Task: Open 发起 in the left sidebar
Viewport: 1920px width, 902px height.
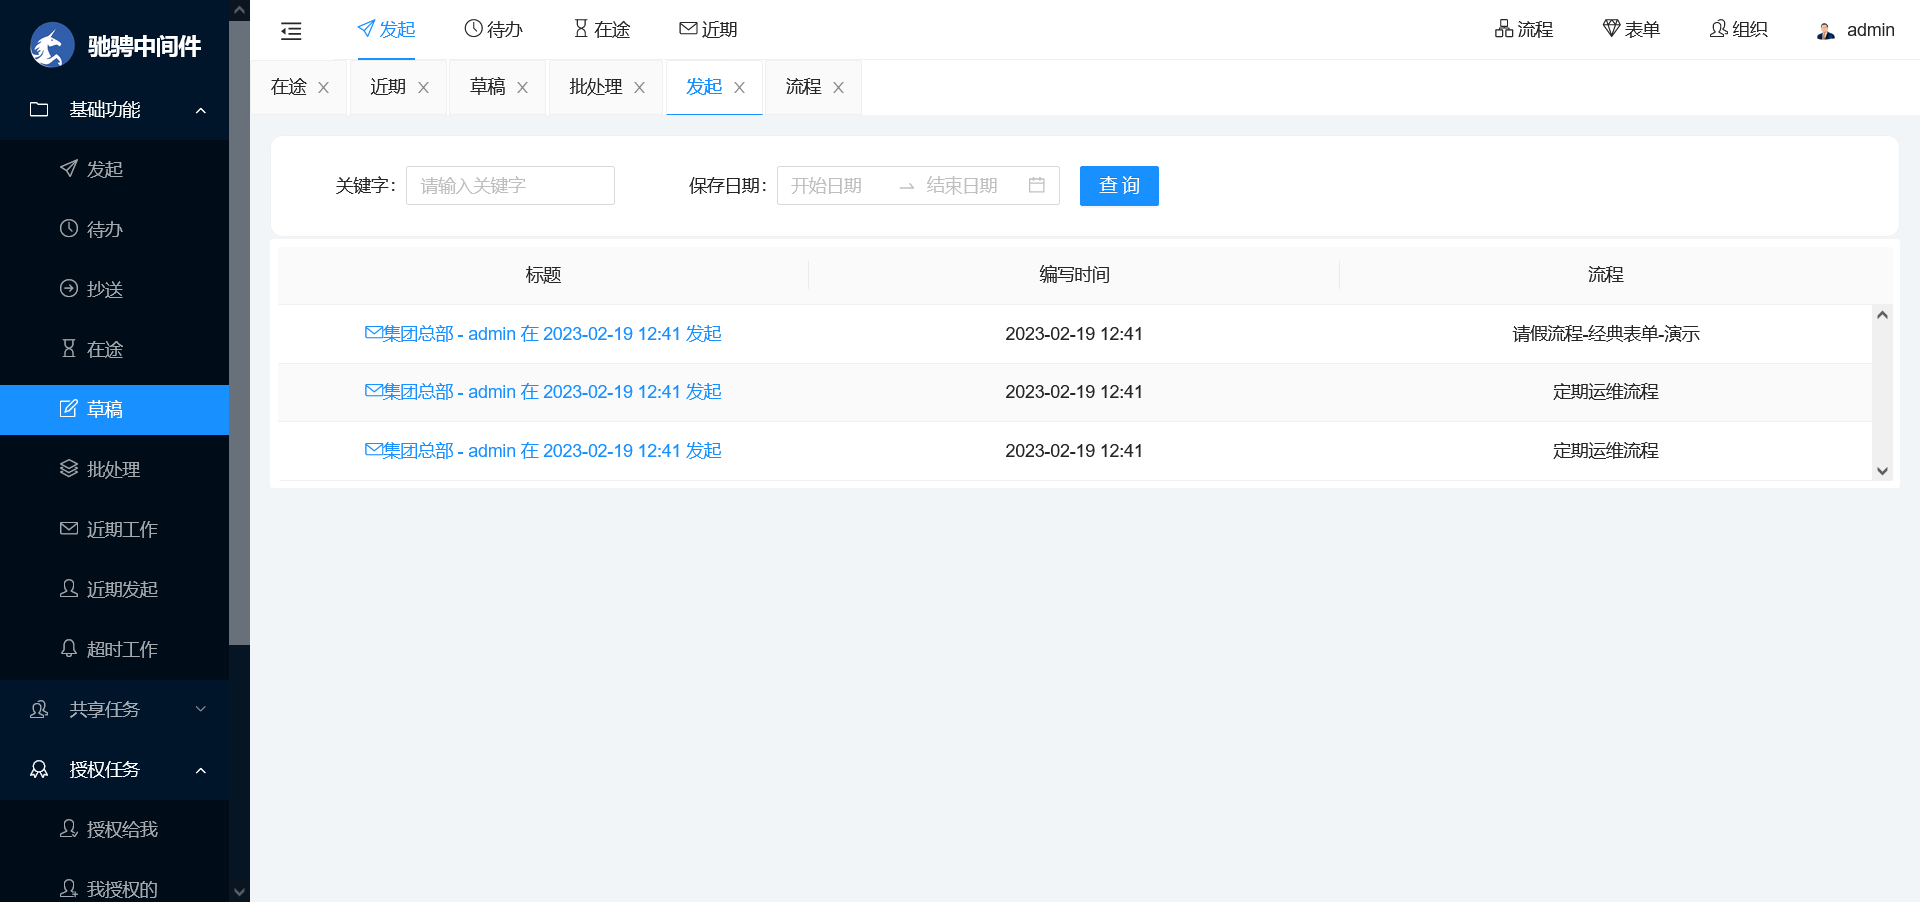Action: pos(104,170)
